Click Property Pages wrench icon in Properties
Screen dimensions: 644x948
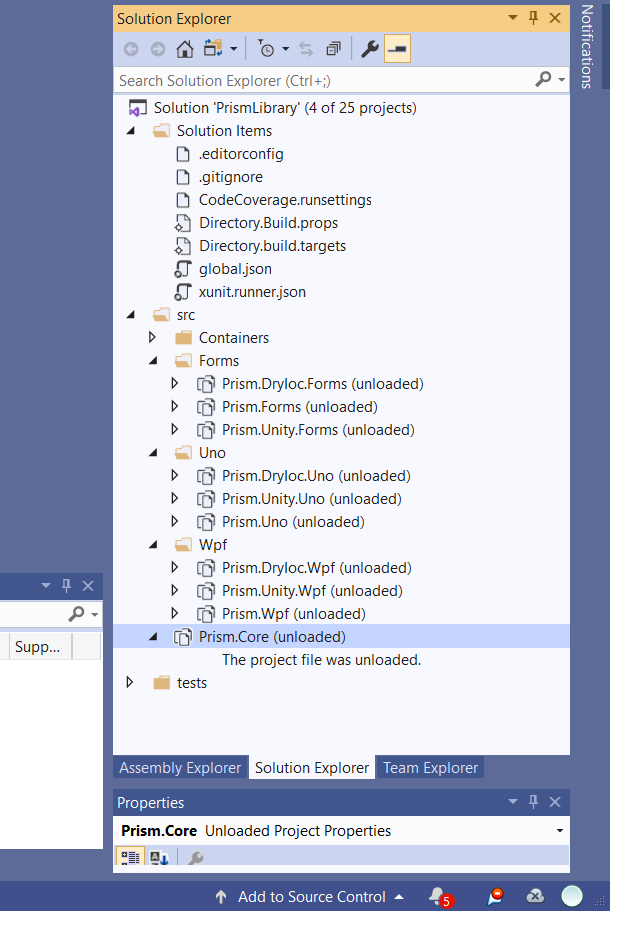pyautogui.click(x=195, y=857)
